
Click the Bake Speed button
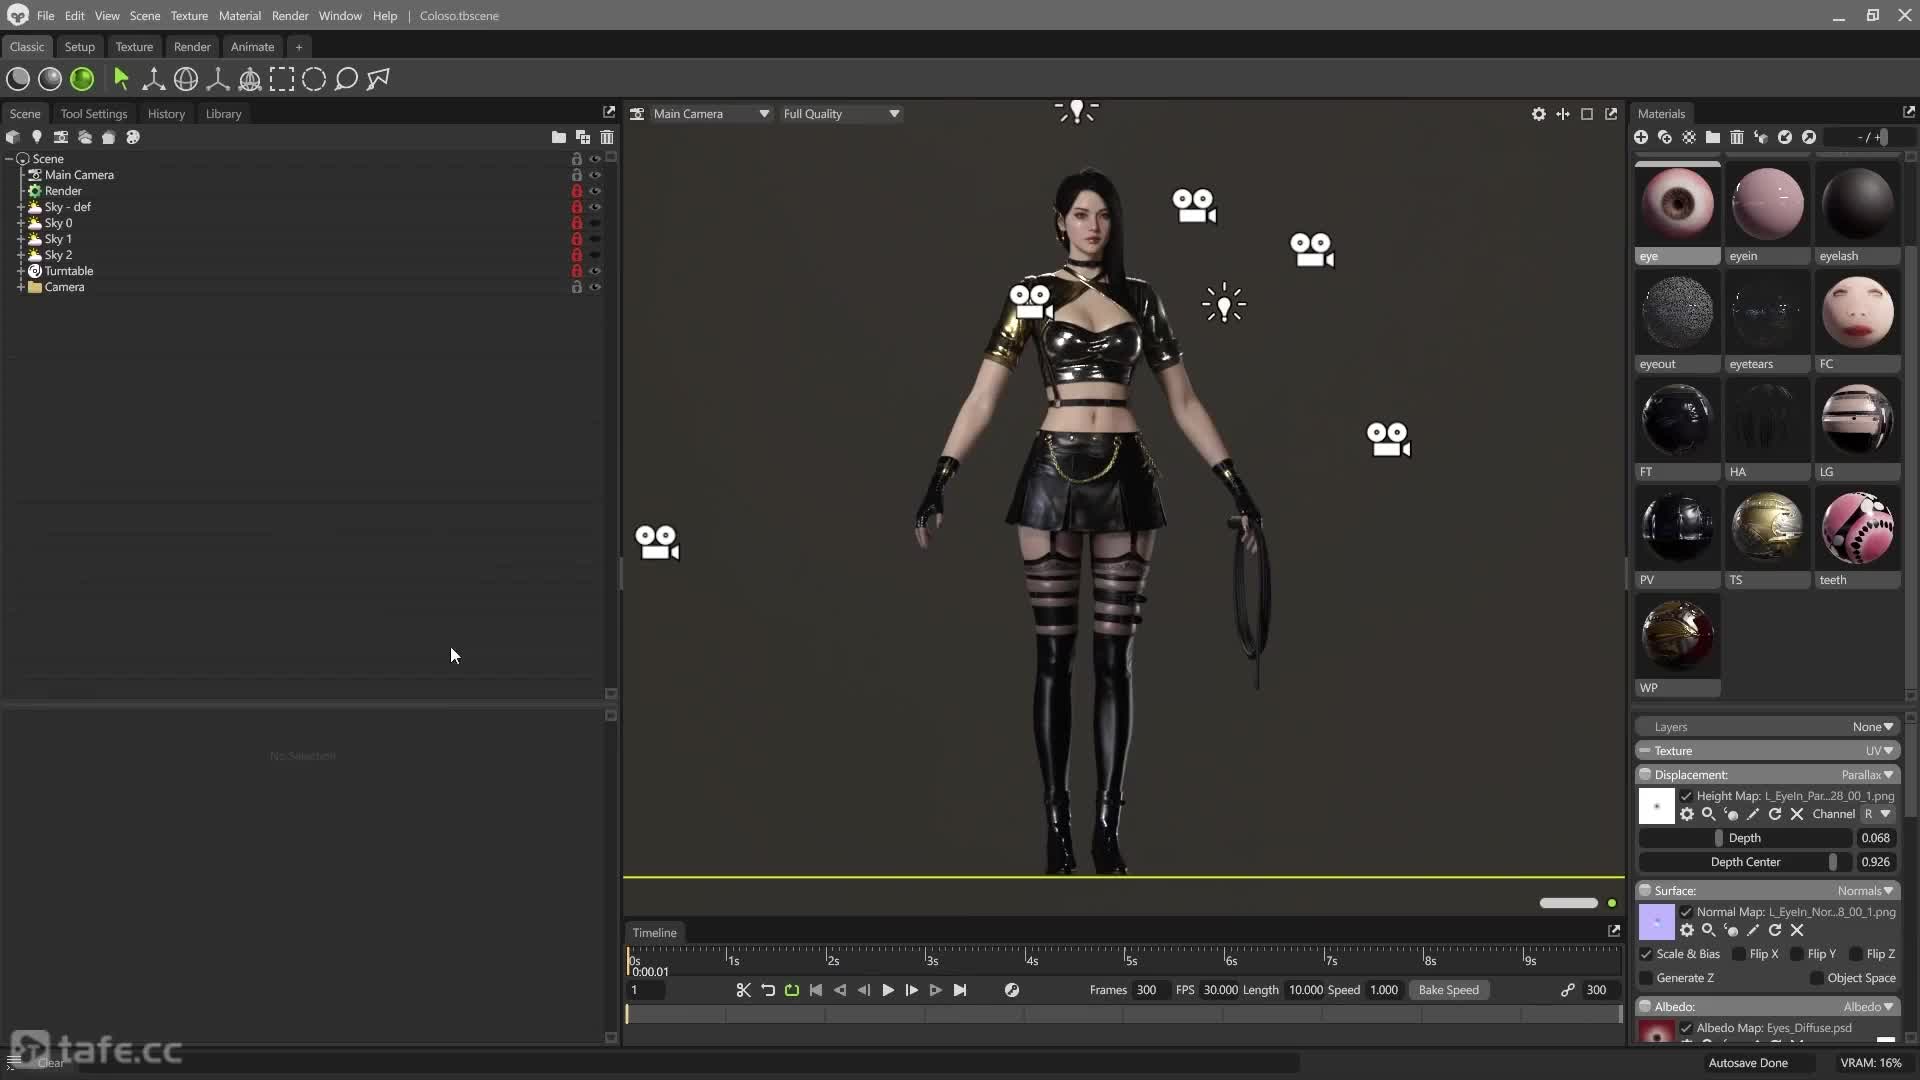pyautogui.click(x=1449, y=990)
